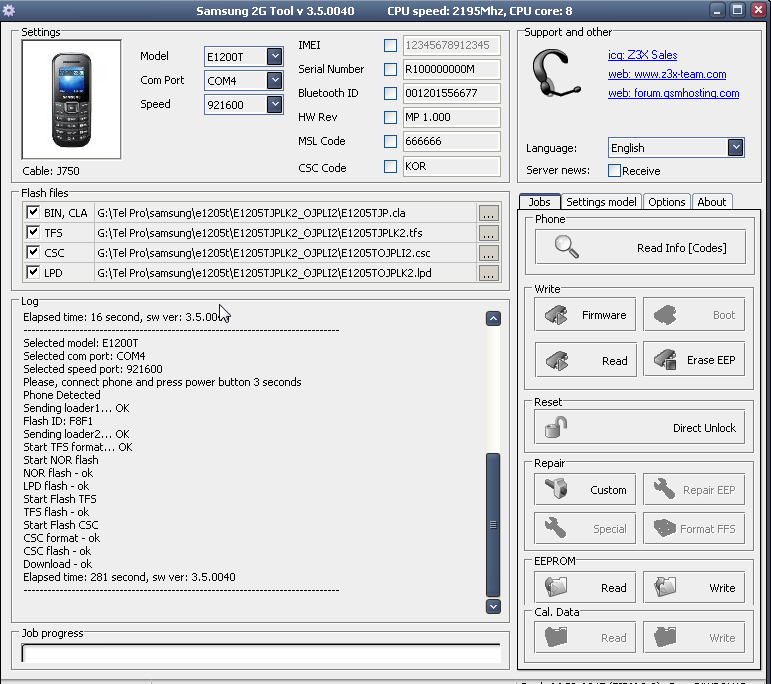Image resolution: width=771 pixels, height=684 pixels.
Task: Click the log scroll down arrow
Action: (x=493, y=606)
